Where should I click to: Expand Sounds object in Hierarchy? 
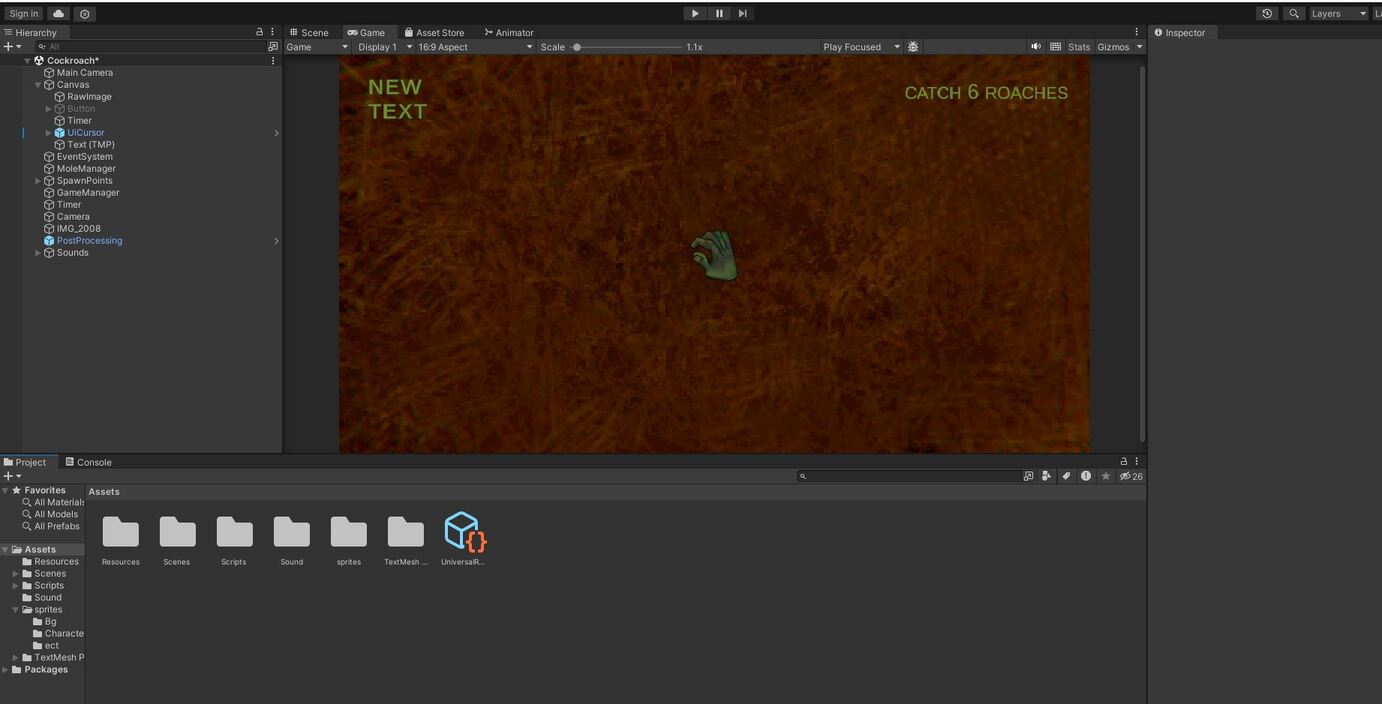click(38, 253)
